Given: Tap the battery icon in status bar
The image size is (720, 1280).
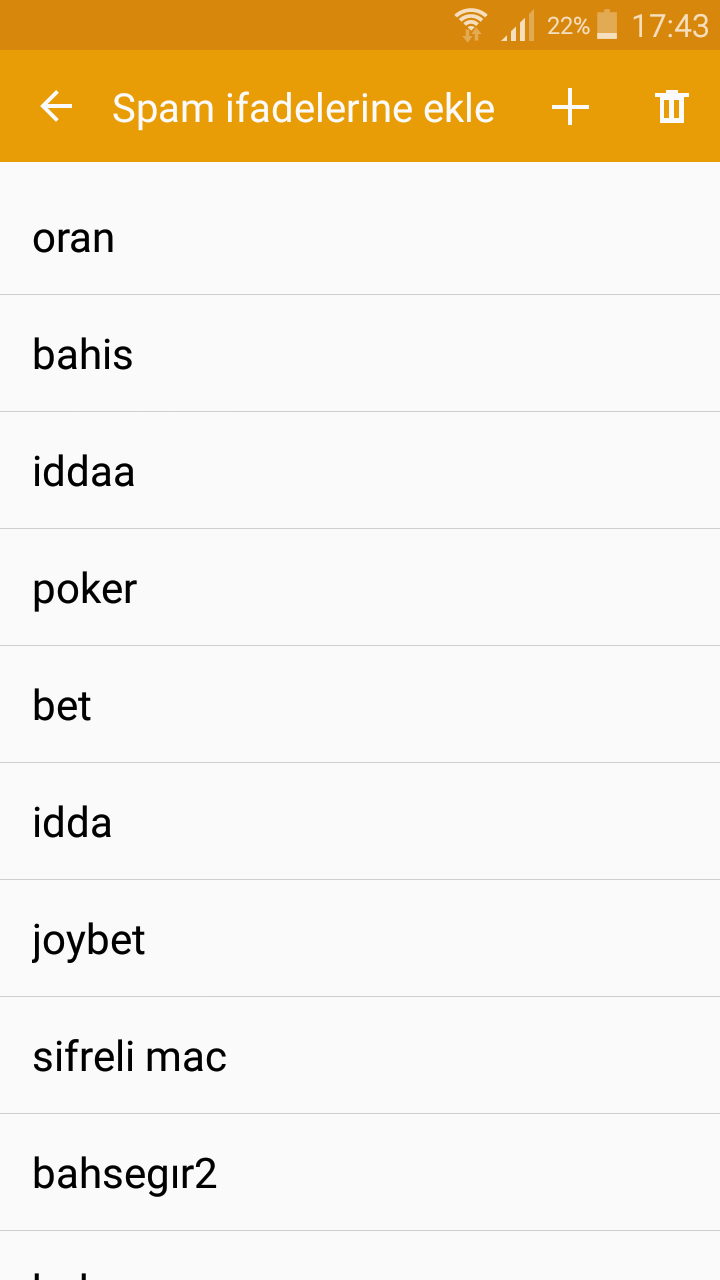Looking at the screenshot, I should [607, 25].
